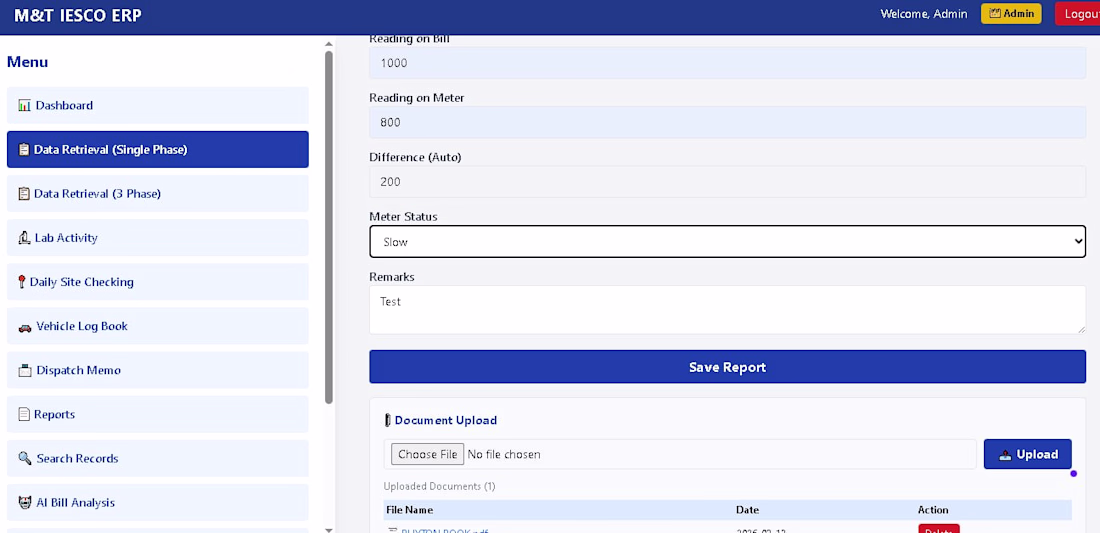Click the File Name column header
The height and width of the screenshot is (533, 1100).
pyautogui.click(x=410, y=510)
